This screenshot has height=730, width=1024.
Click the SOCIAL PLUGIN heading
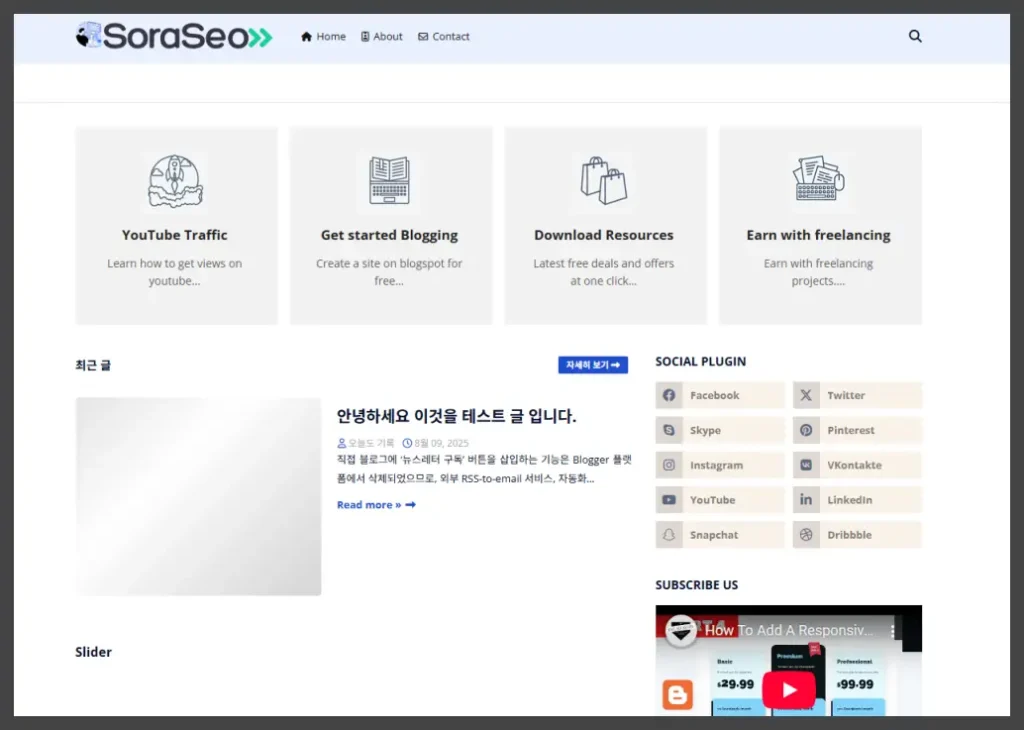(x=701, y=362)
